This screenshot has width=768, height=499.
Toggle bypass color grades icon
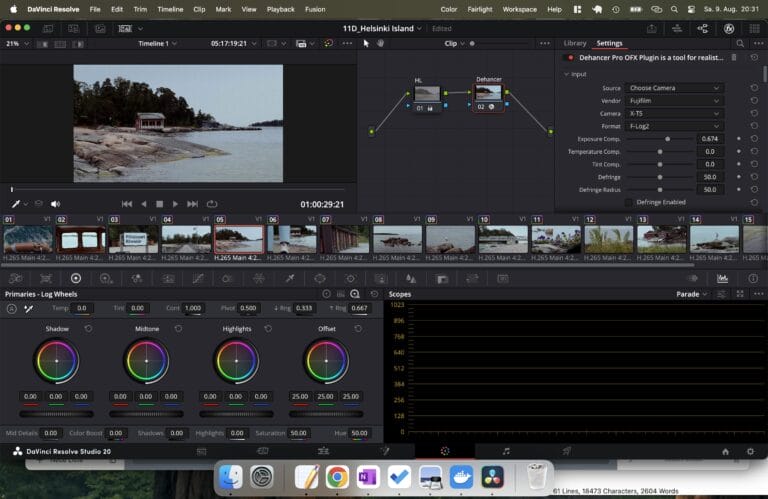(329, 43)
